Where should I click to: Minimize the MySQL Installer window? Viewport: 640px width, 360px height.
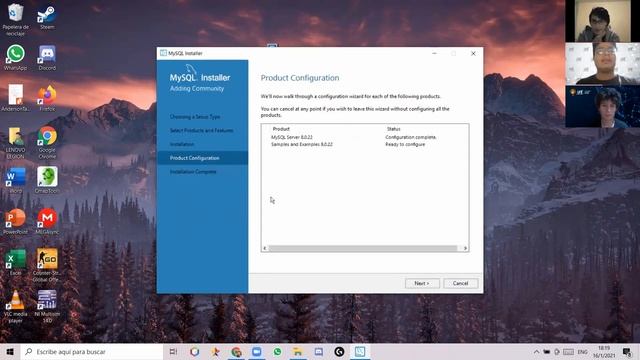click(x=434, y=53)
